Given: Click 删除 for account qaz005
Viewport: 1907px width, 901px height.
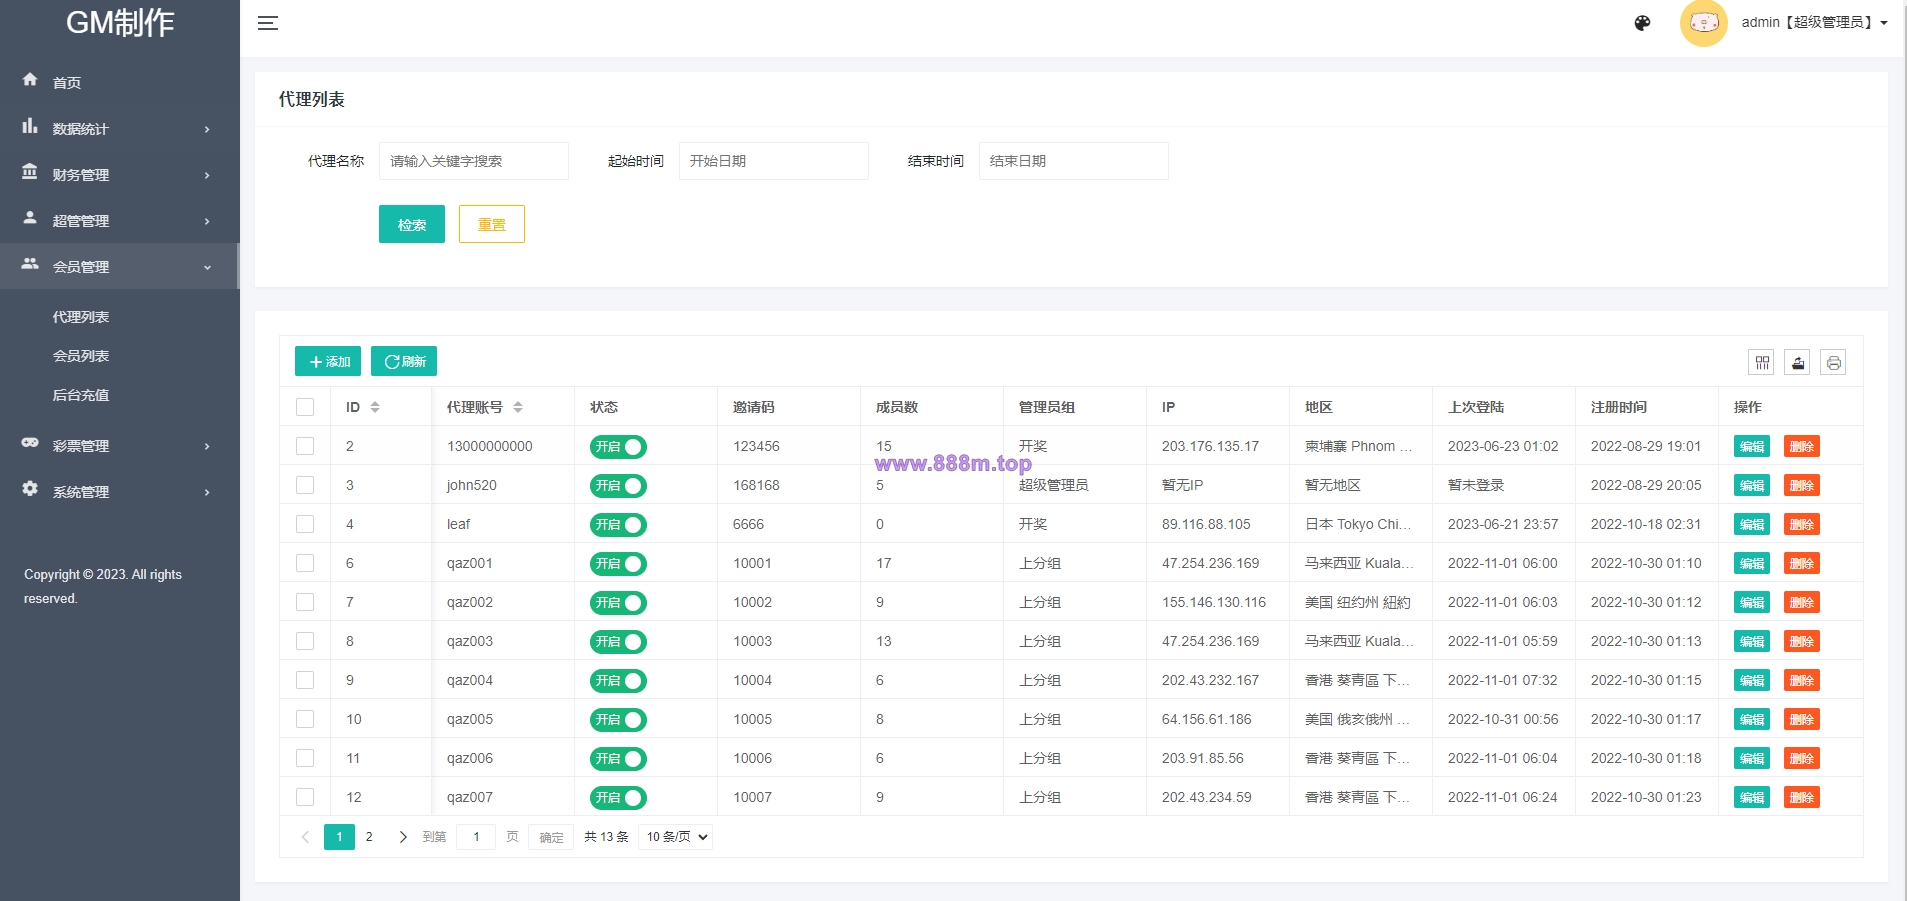Looking at the screenshot, I should click(x=1802, y=719).
